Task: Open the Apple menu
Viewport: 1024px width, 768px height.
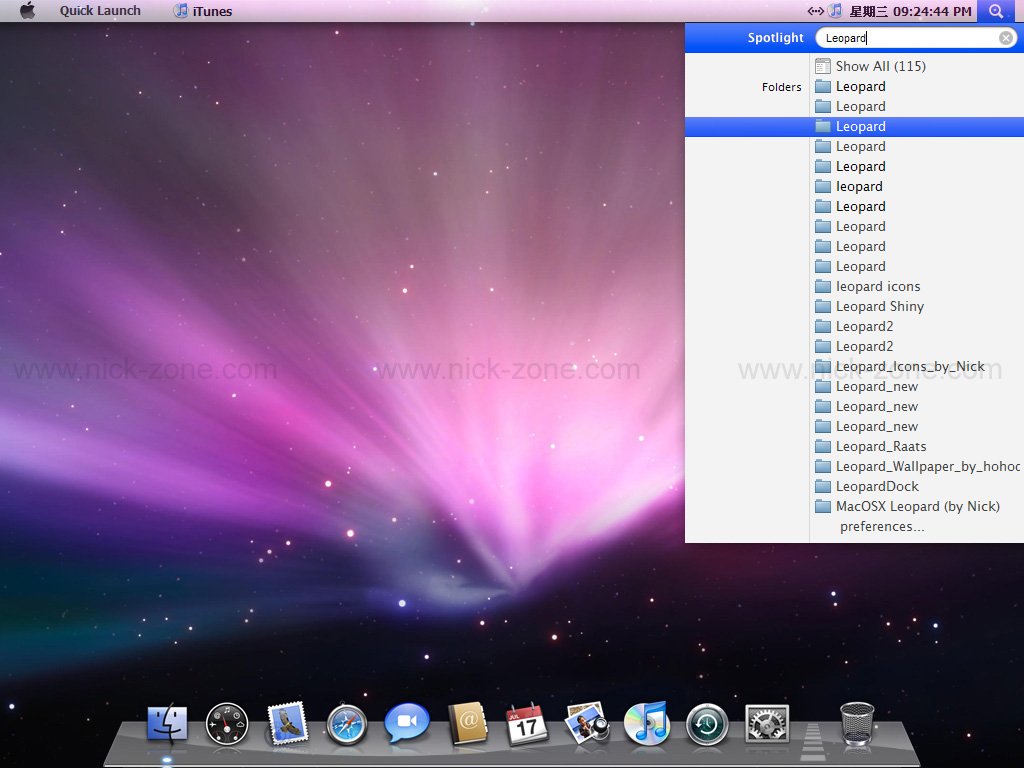Action: pos(27,10)
